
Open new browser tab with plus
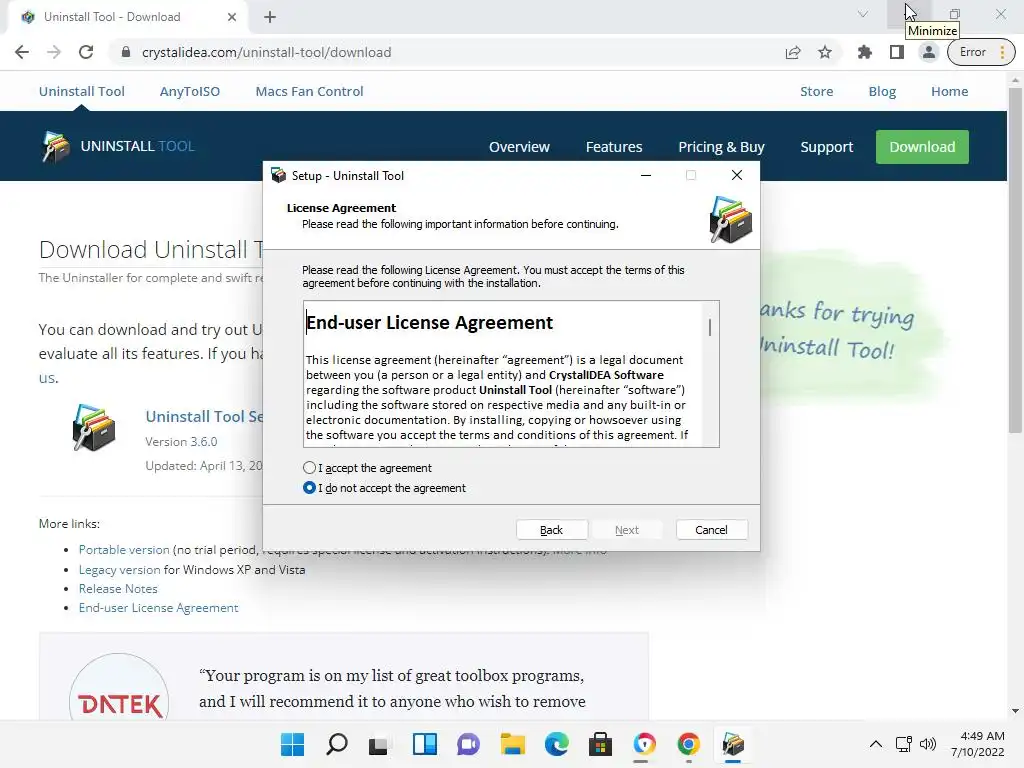pos(270,17)
